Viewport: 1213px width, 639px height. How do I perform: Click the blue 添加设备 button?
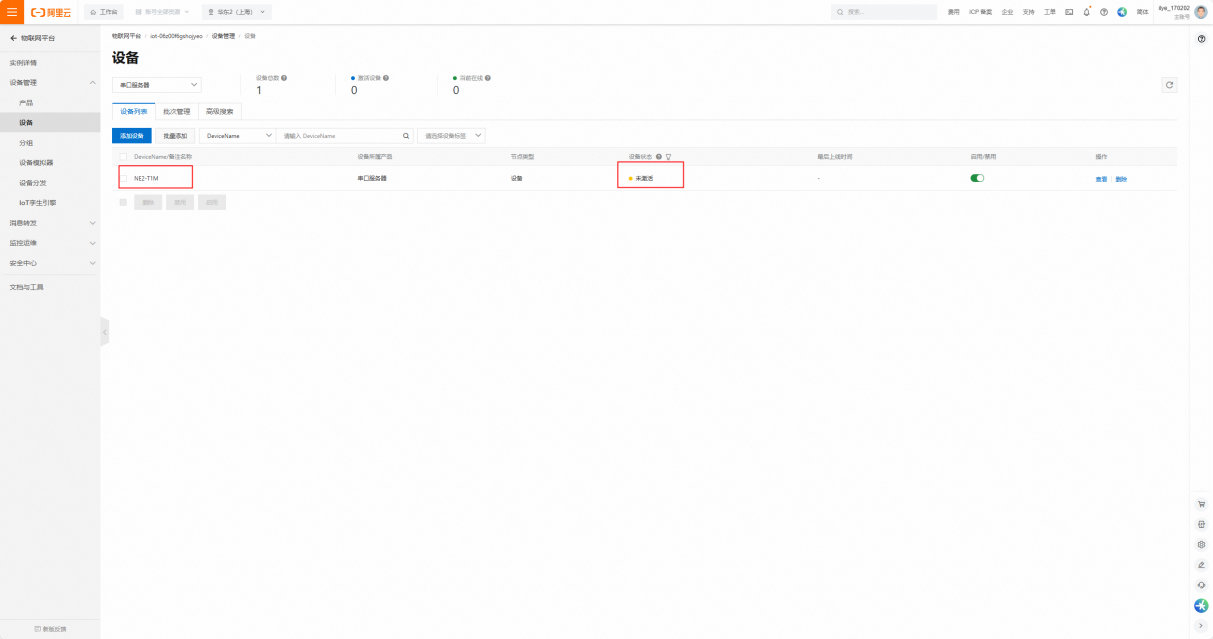click(132, 135)
